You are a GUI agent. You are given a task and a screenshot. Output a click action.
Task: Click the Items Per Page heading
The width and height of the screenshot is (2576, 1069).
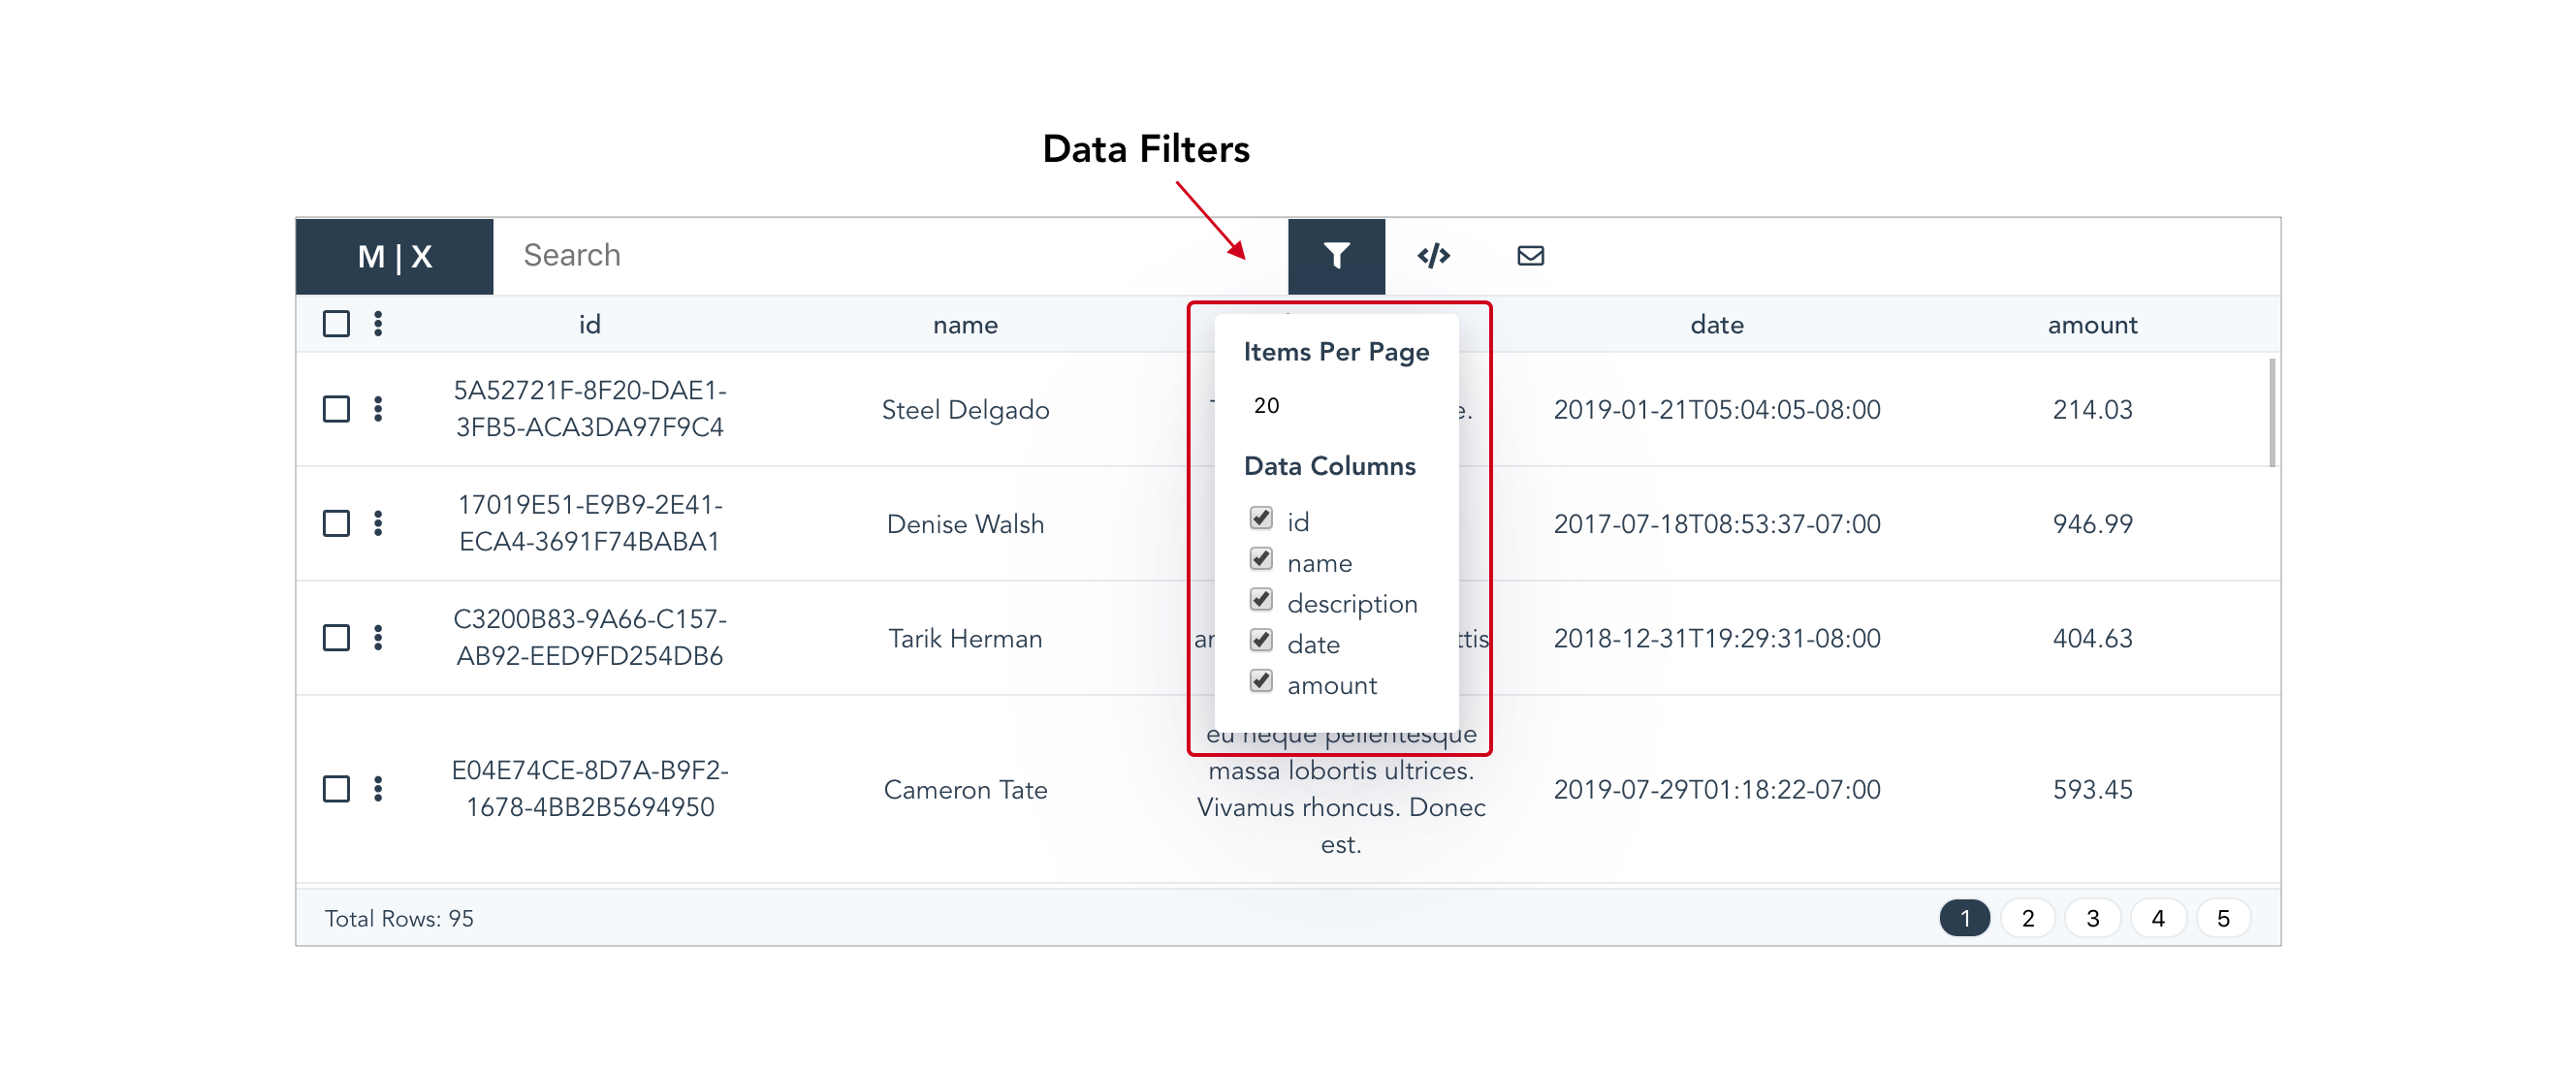pos(1336,352)
